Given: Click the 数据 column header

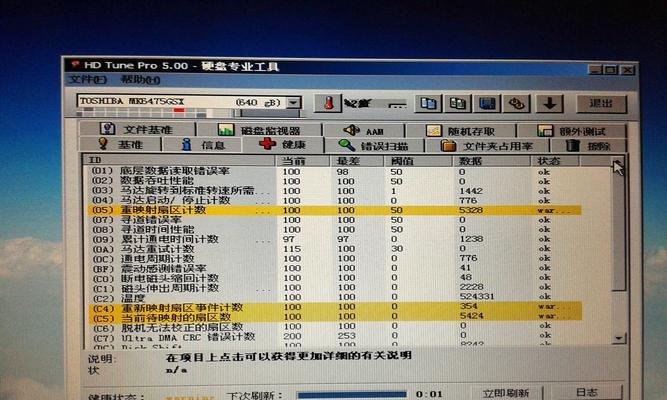Looking at the screenshot, I should point(491,161).
